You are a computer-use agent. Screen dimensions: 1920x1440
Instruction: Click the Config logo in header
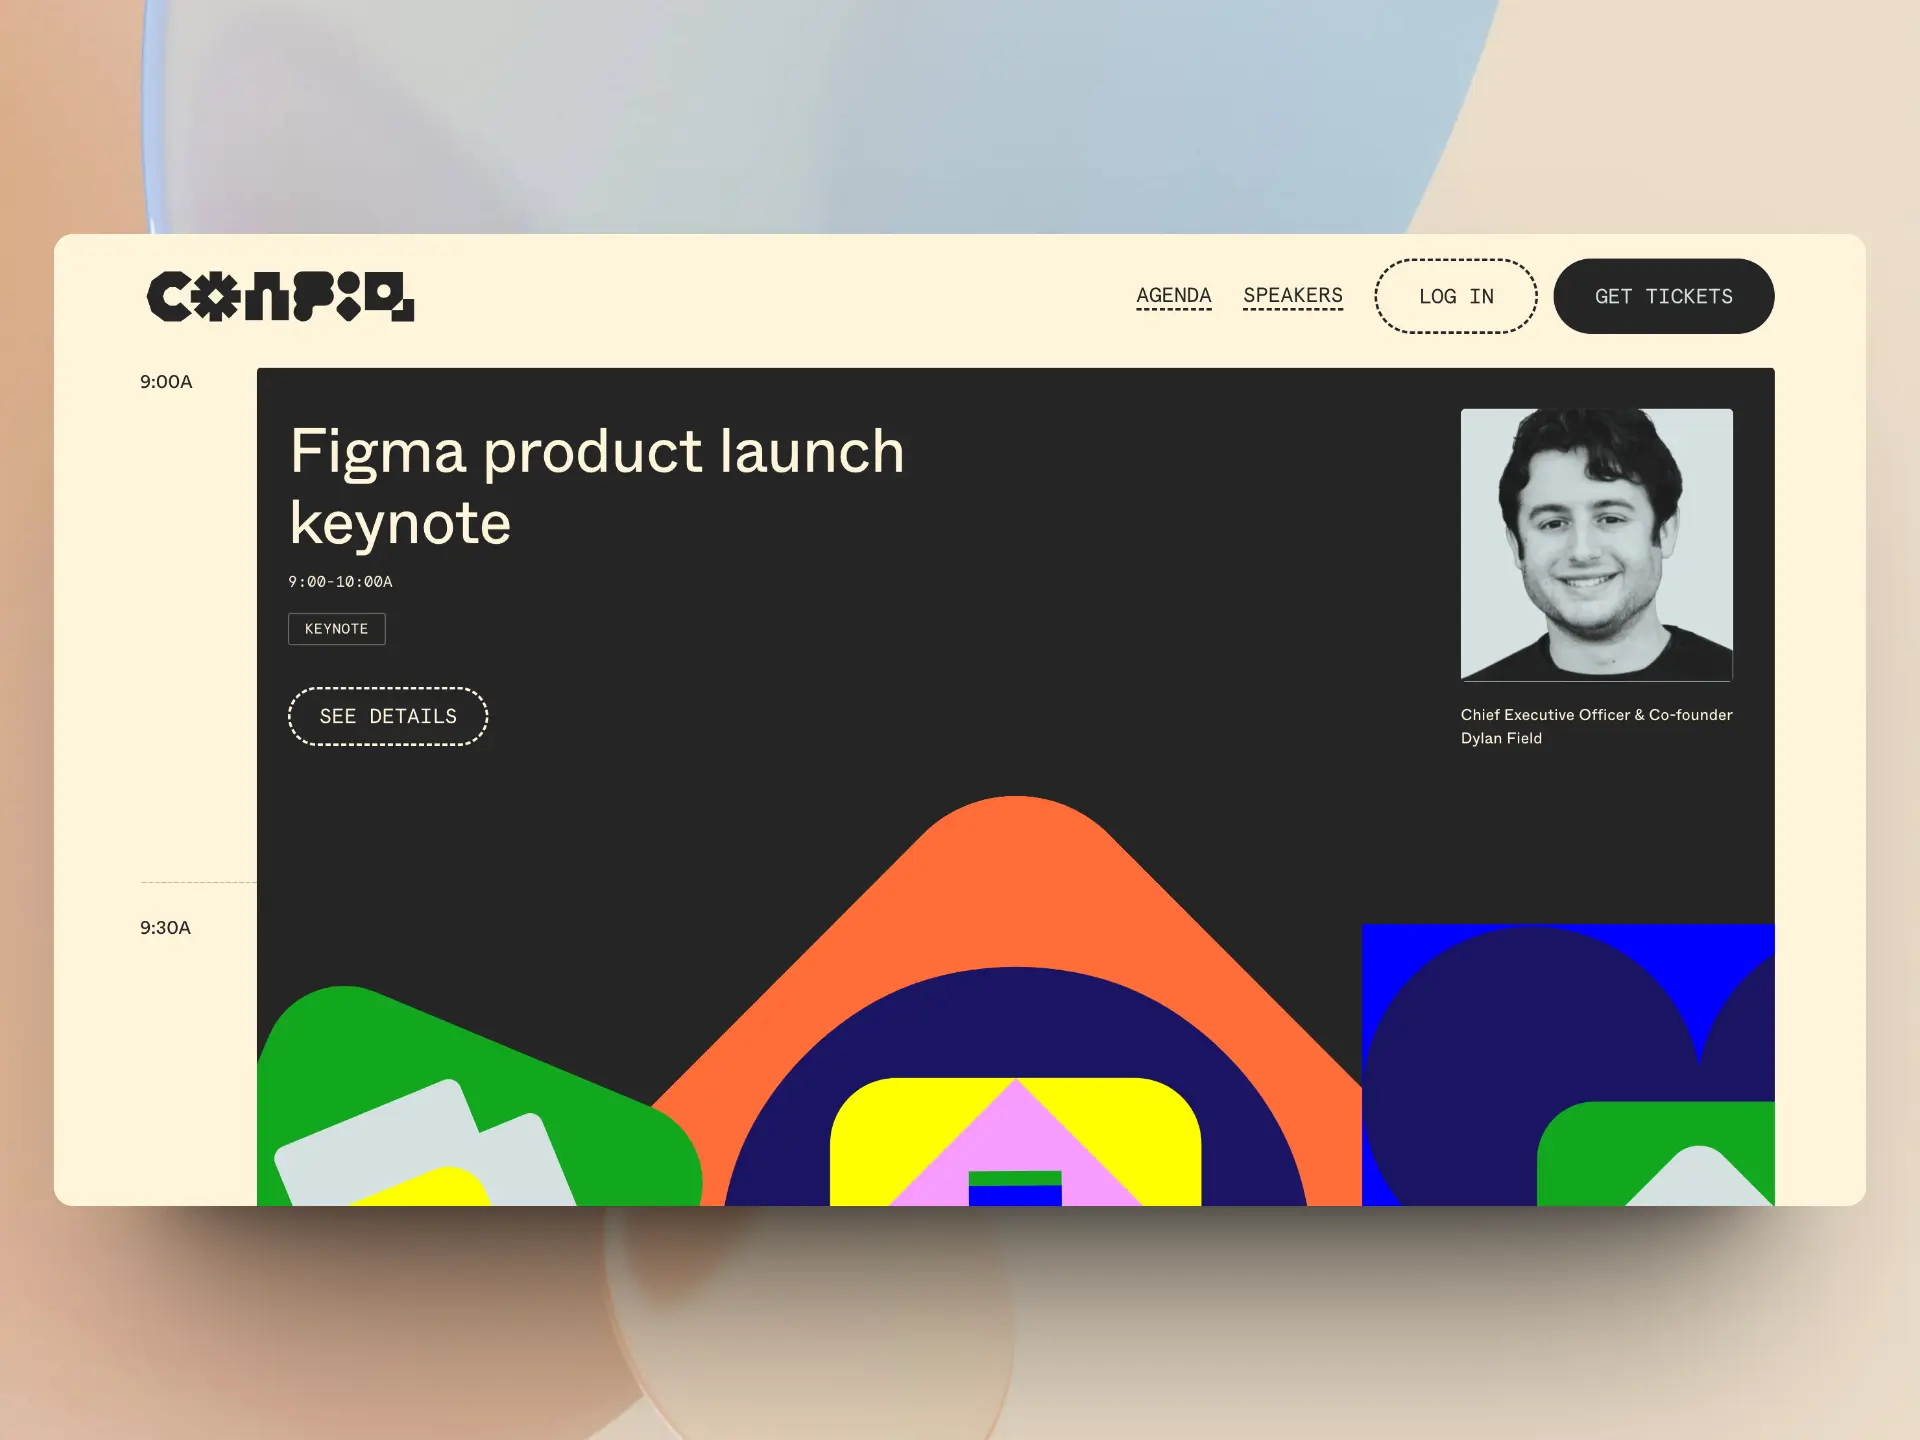tap(280, 296)
